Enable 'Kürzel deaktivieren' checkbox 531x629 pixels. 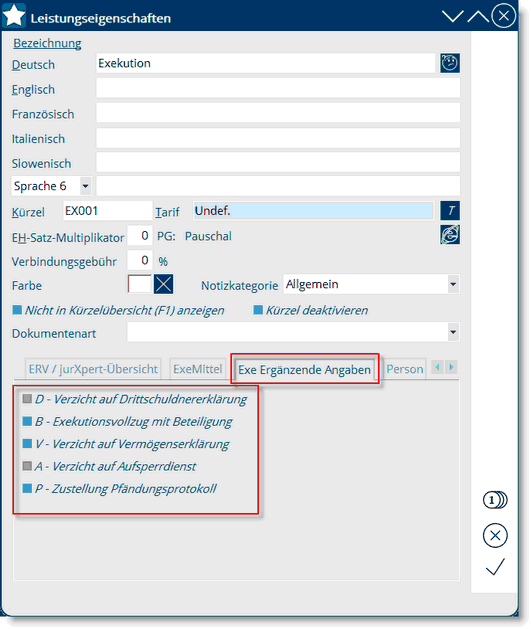(258, 310)
